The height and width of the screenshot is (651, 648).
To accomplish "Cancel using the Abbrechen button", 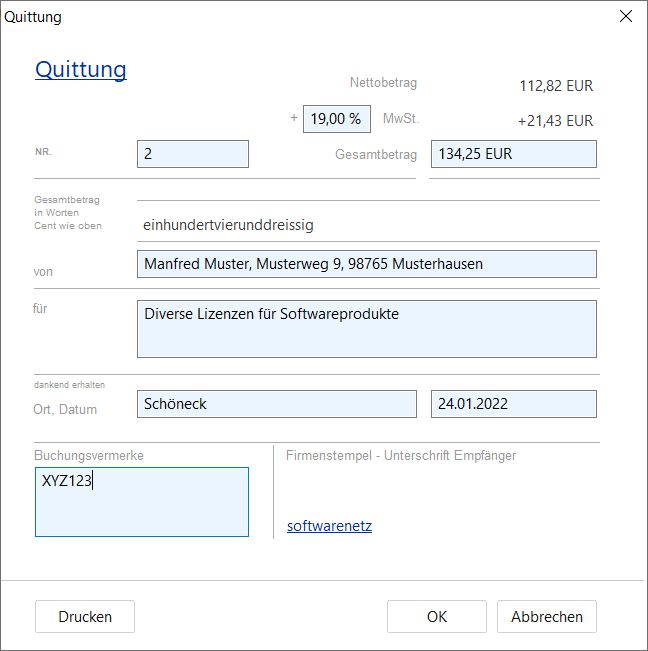I will 546,616.
